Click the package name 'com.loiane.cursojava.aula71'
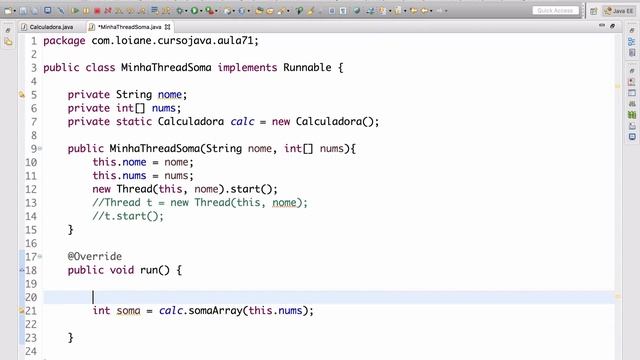The image size is (640, 360). click(172, 41)
